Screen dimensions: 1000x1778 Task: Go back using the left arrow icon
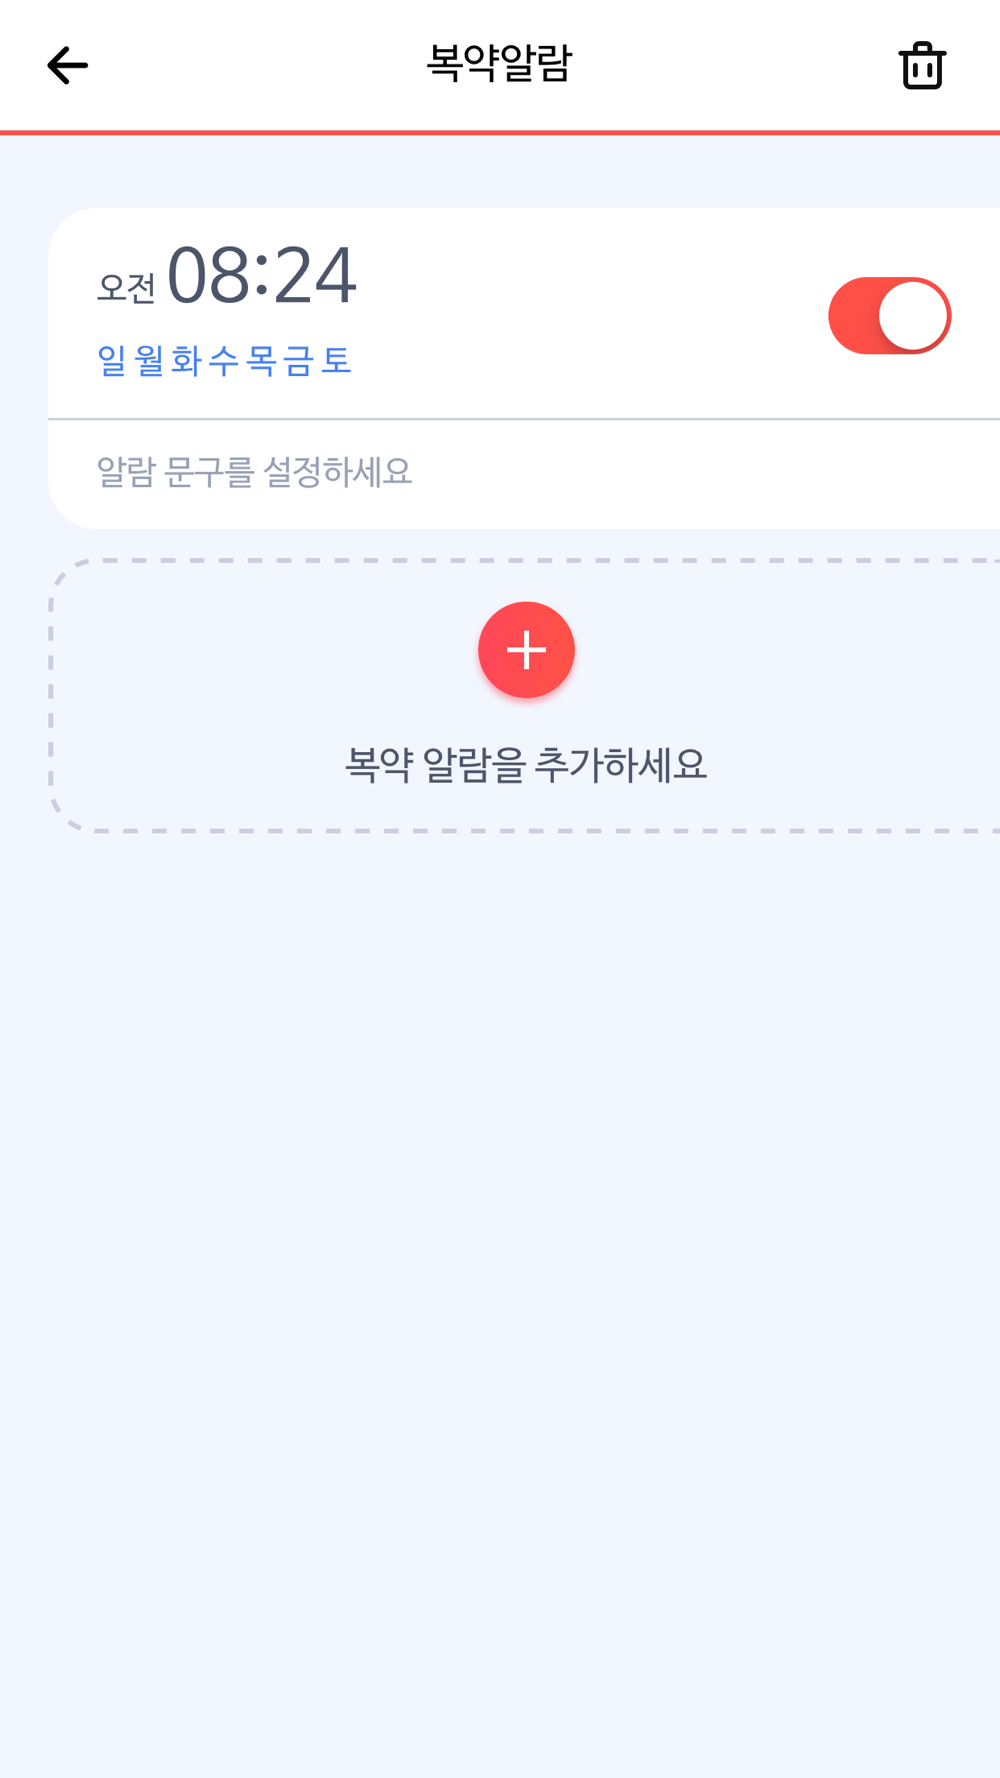pyautogui.click(x=67, y=66)
